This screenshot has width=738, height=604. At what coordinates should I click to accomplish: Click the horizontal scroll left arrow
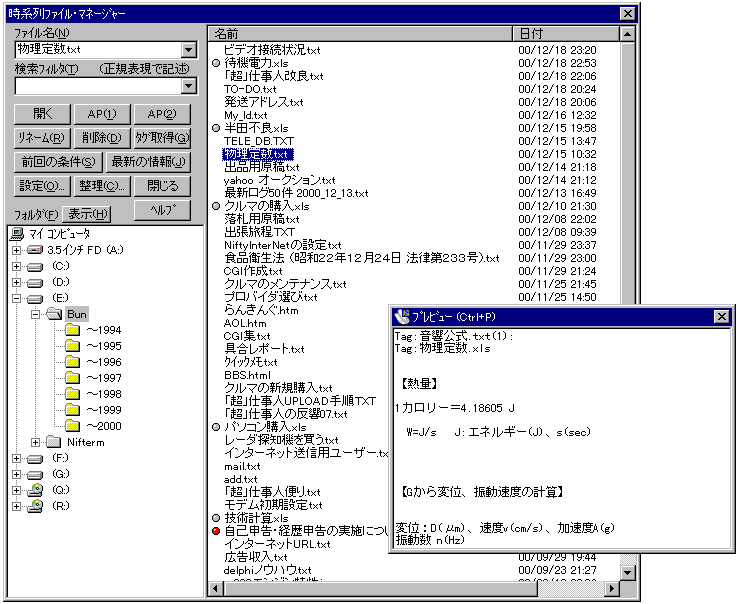click(216, 588)
